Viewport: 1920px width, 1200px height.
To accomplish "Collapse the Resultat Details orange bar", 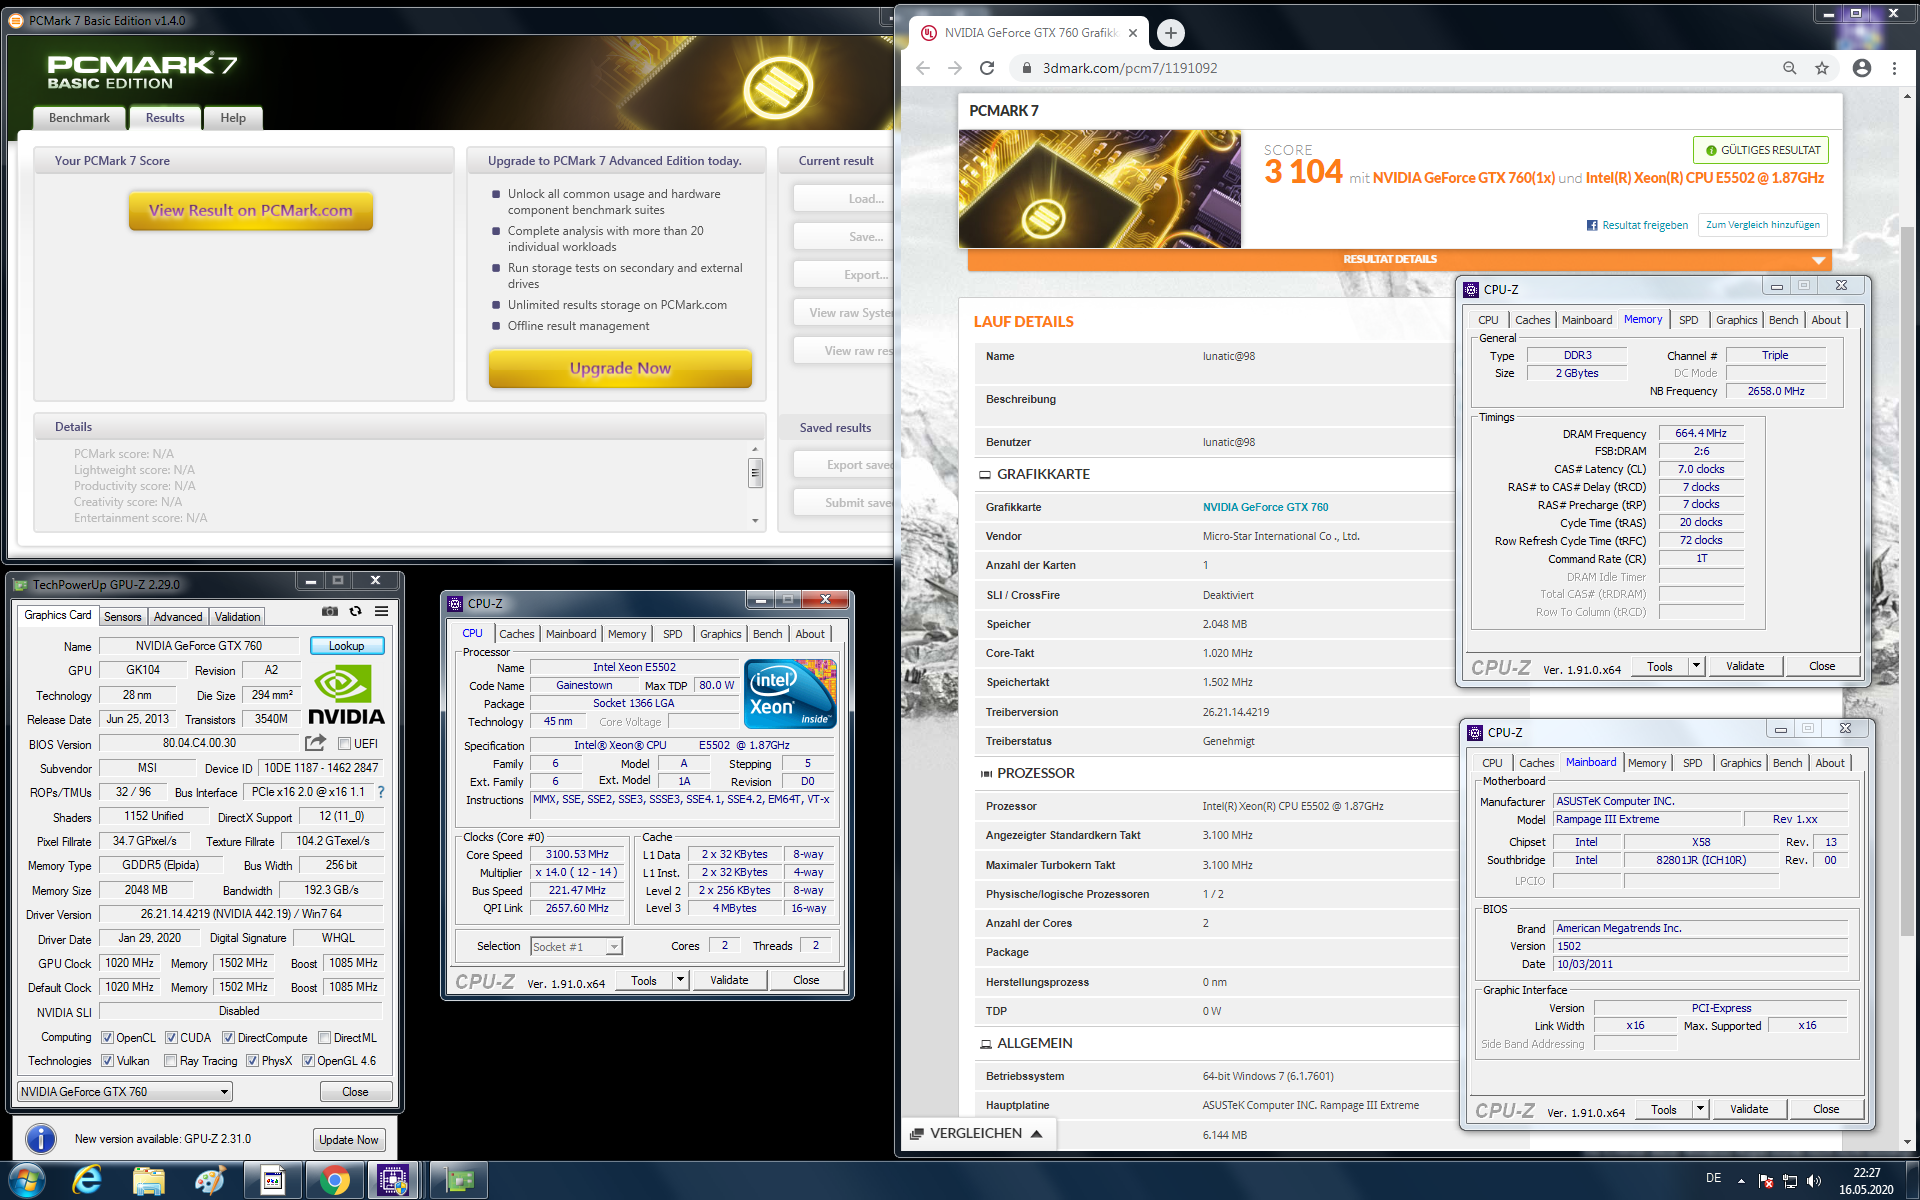I will [x=1399, y=260].
